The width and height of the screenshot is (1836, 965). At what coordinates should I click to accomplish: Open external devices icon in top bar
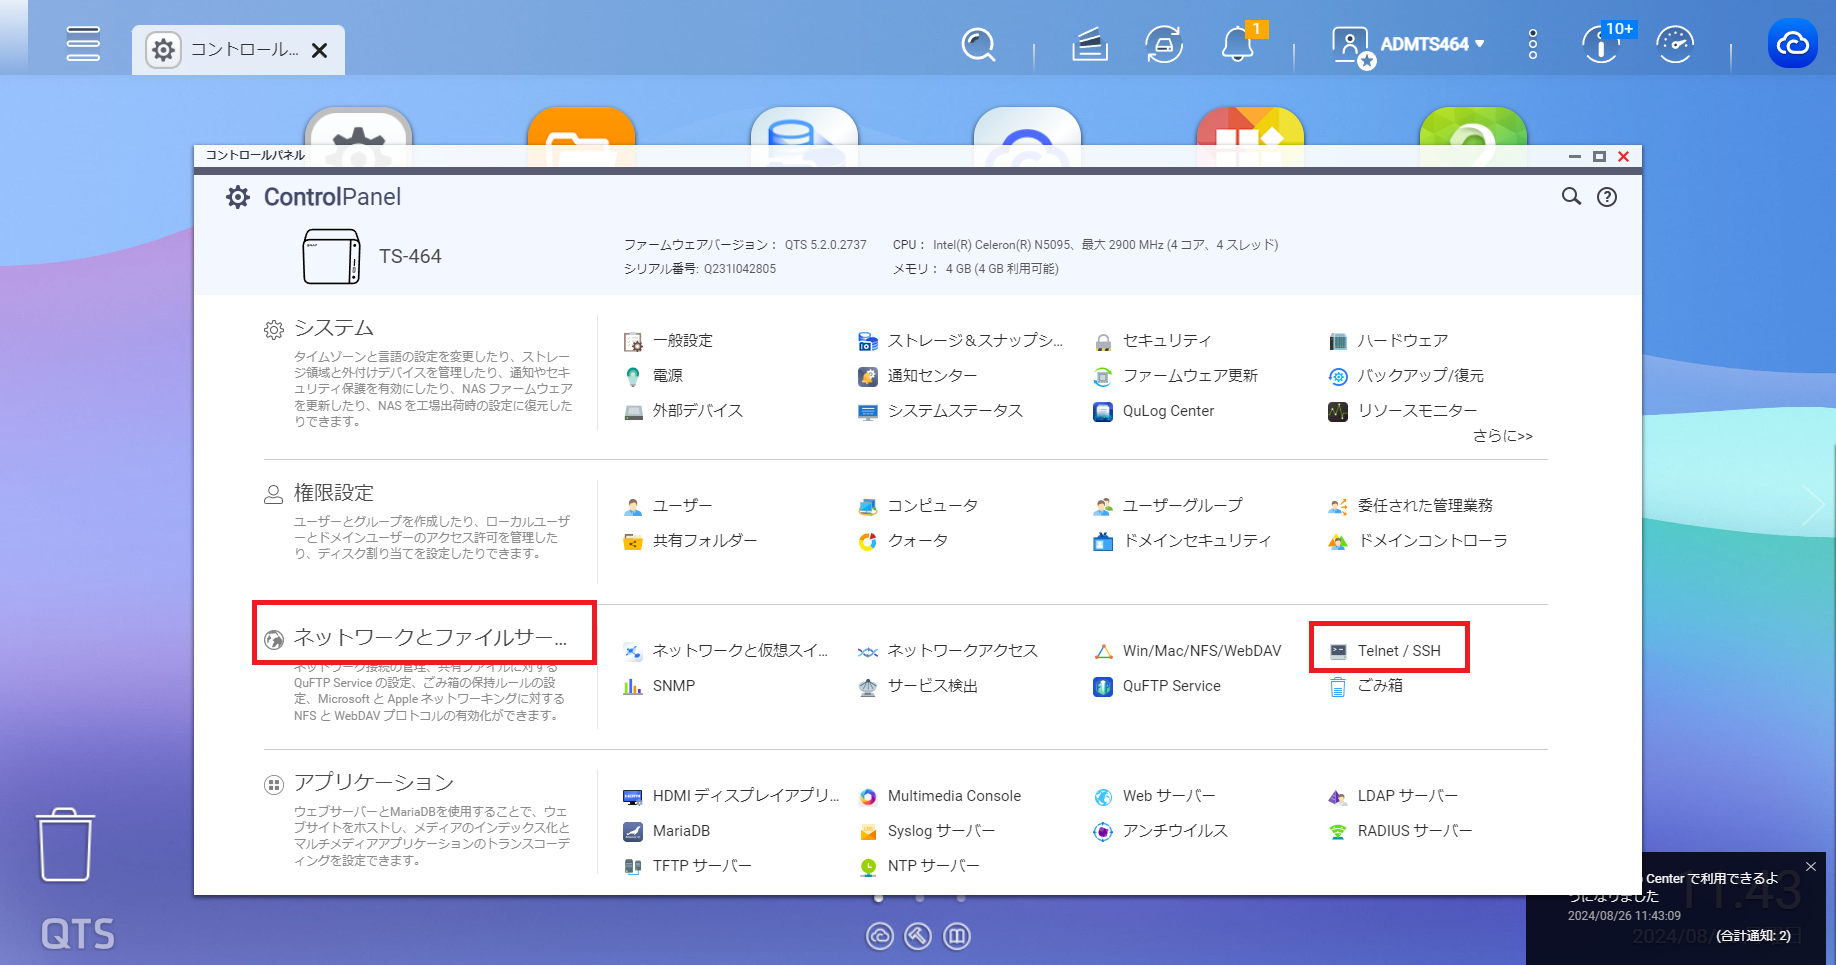point(1164,44)
